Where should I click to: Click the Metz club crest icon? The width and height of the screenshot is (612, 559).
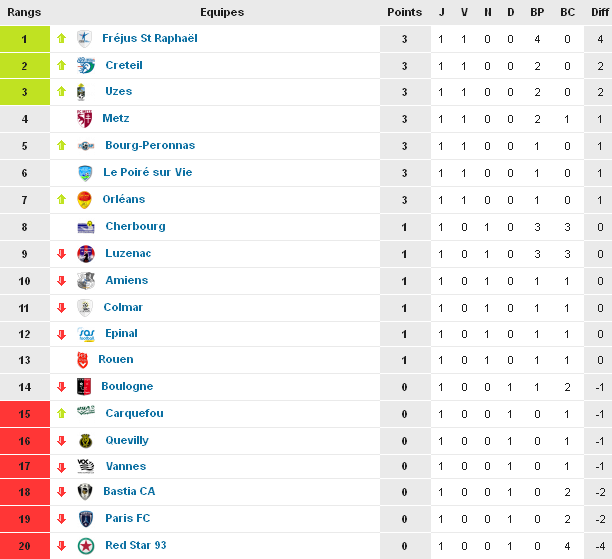click(85, 119)
